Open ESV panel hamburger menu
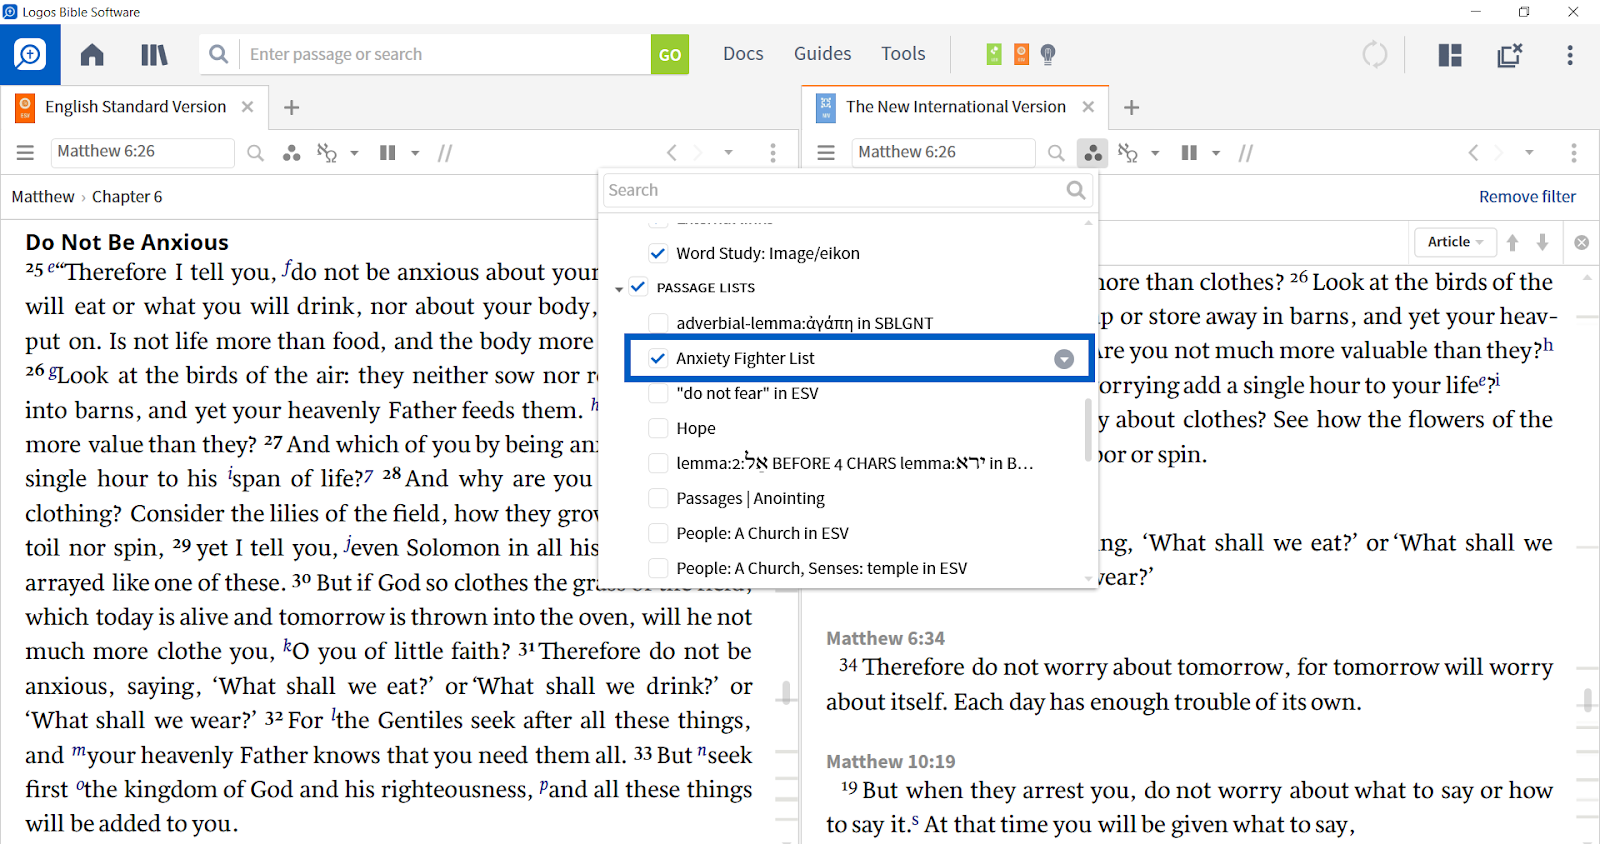Image resolution: width=1600 pixels, height=844 pixels. tap(25, 152)
